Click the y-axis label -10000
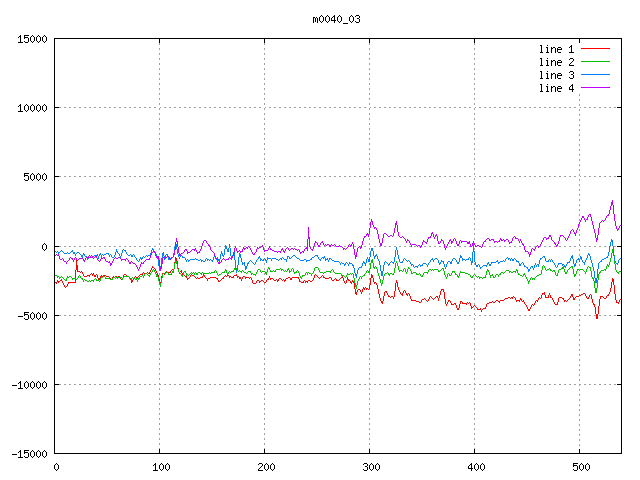This screenshot has height=480, width=640. [x=29, y=385]
